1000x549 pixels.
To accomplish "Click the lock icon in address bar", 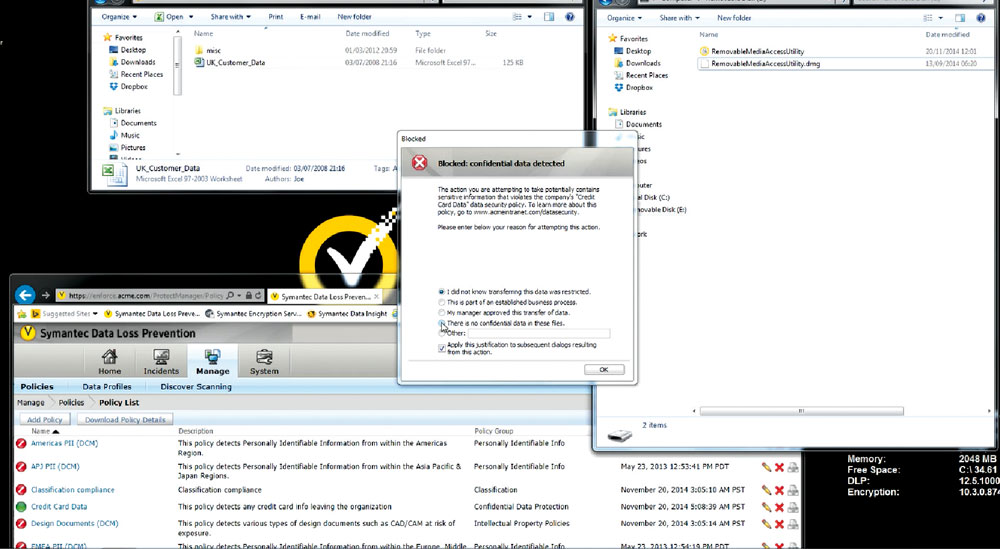I will pyautogui.click(x=249, y=296).
